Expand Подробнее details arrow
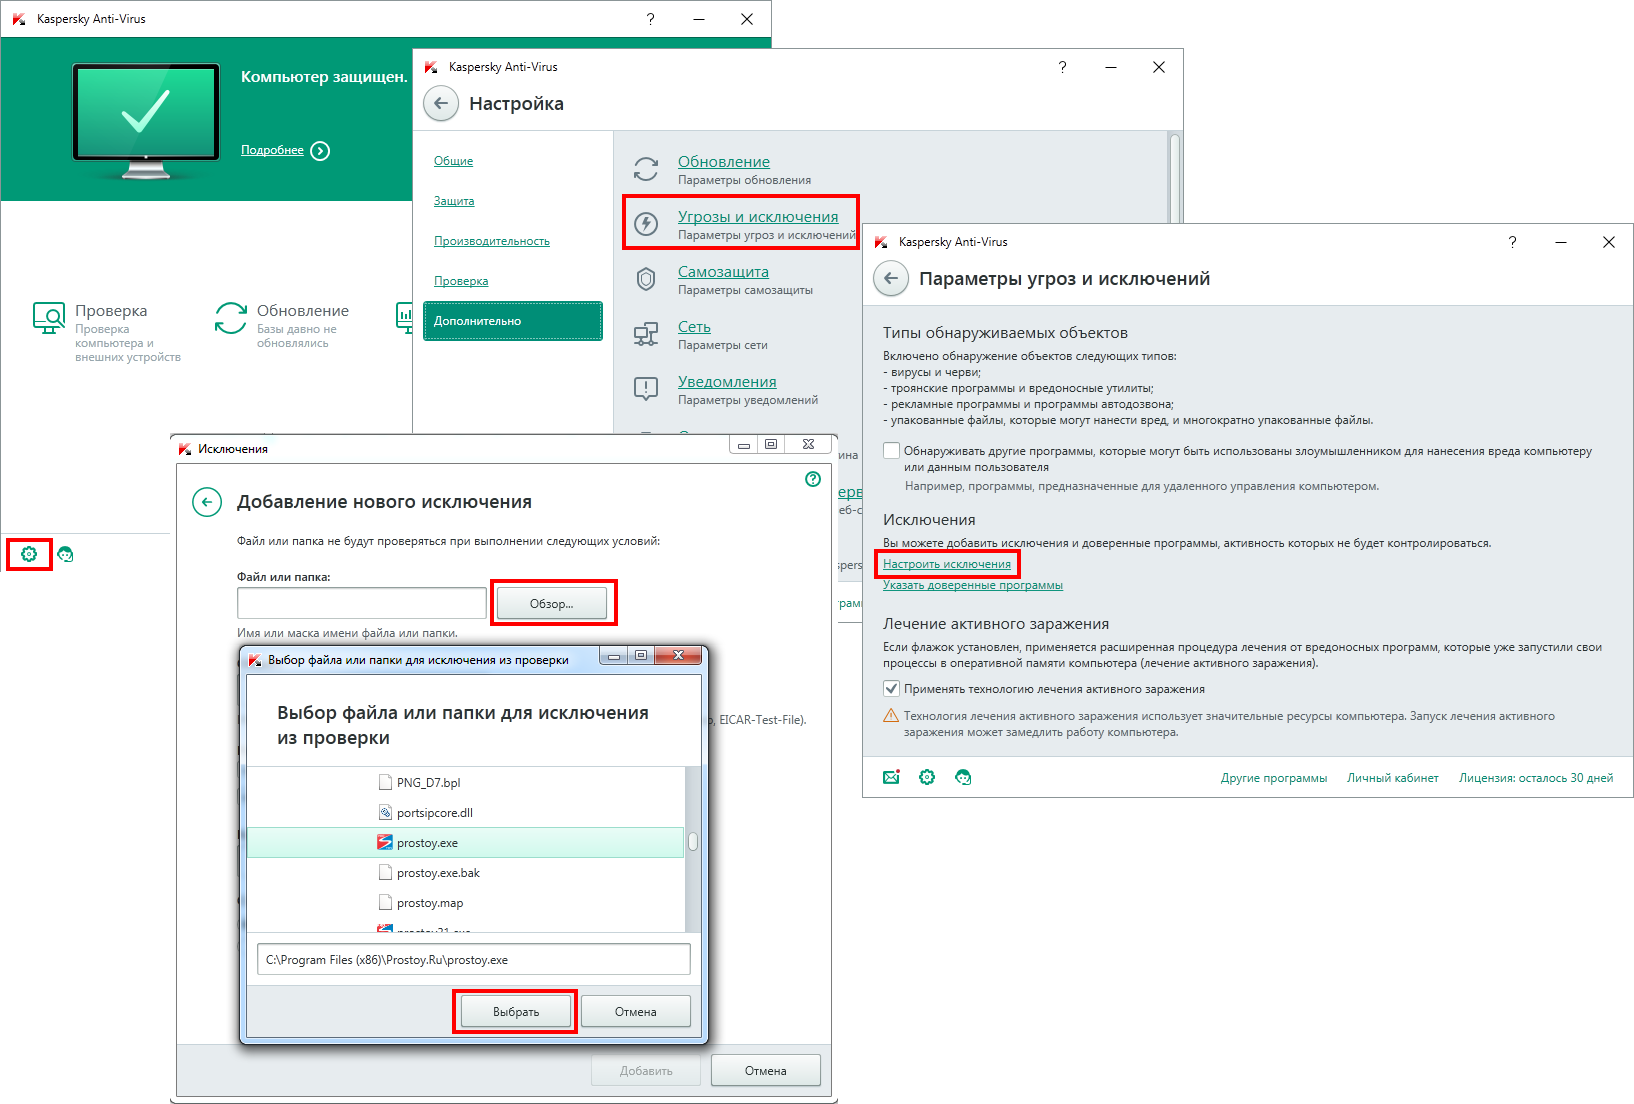This screenshot has height=1104, width=1634. [x=320, y=151]
